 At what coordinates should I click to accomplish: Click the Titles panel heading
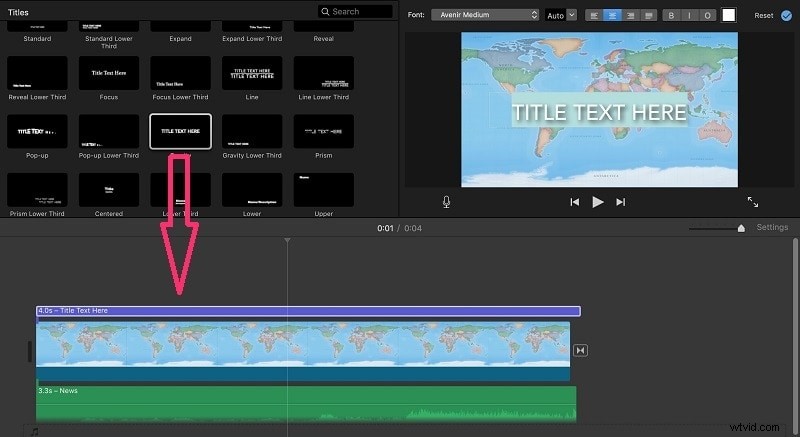(x=18, y=12)
